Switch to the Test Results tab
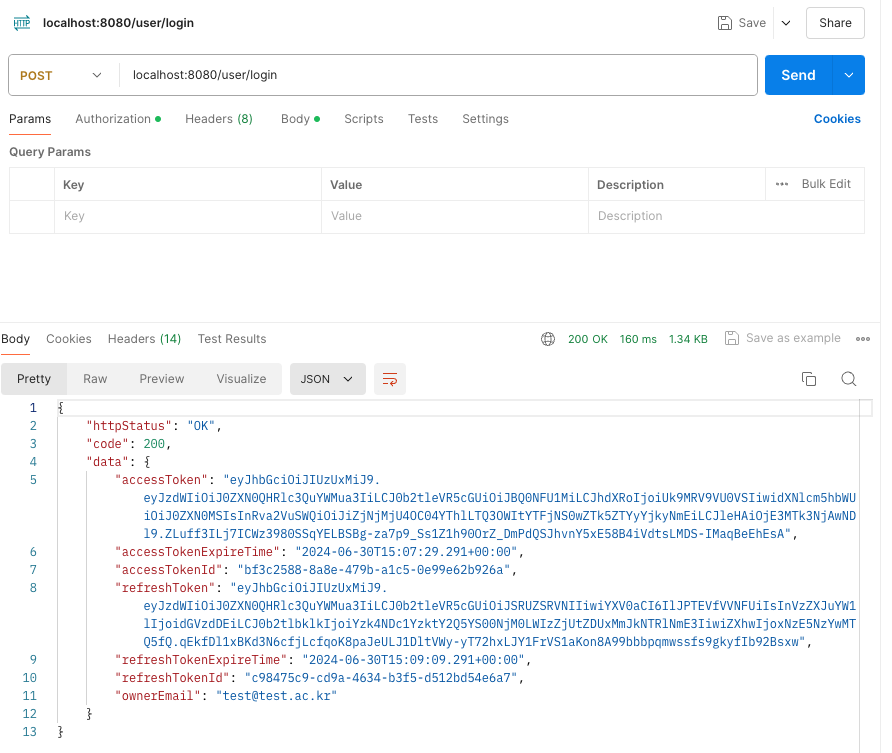The height and width of the screenshot is (753, 892). pos(231,339)
